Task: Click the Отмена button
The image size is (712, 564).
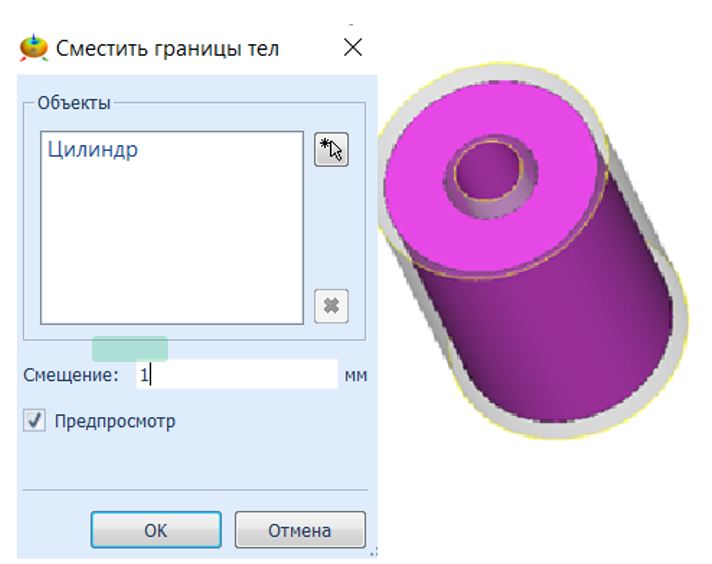Action: (300, 530)
